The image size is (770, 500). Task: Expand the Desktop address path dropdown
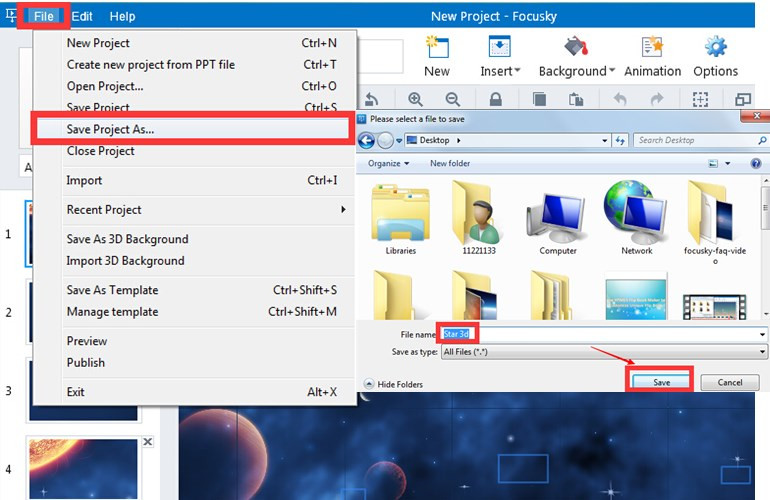click(605, 140)
